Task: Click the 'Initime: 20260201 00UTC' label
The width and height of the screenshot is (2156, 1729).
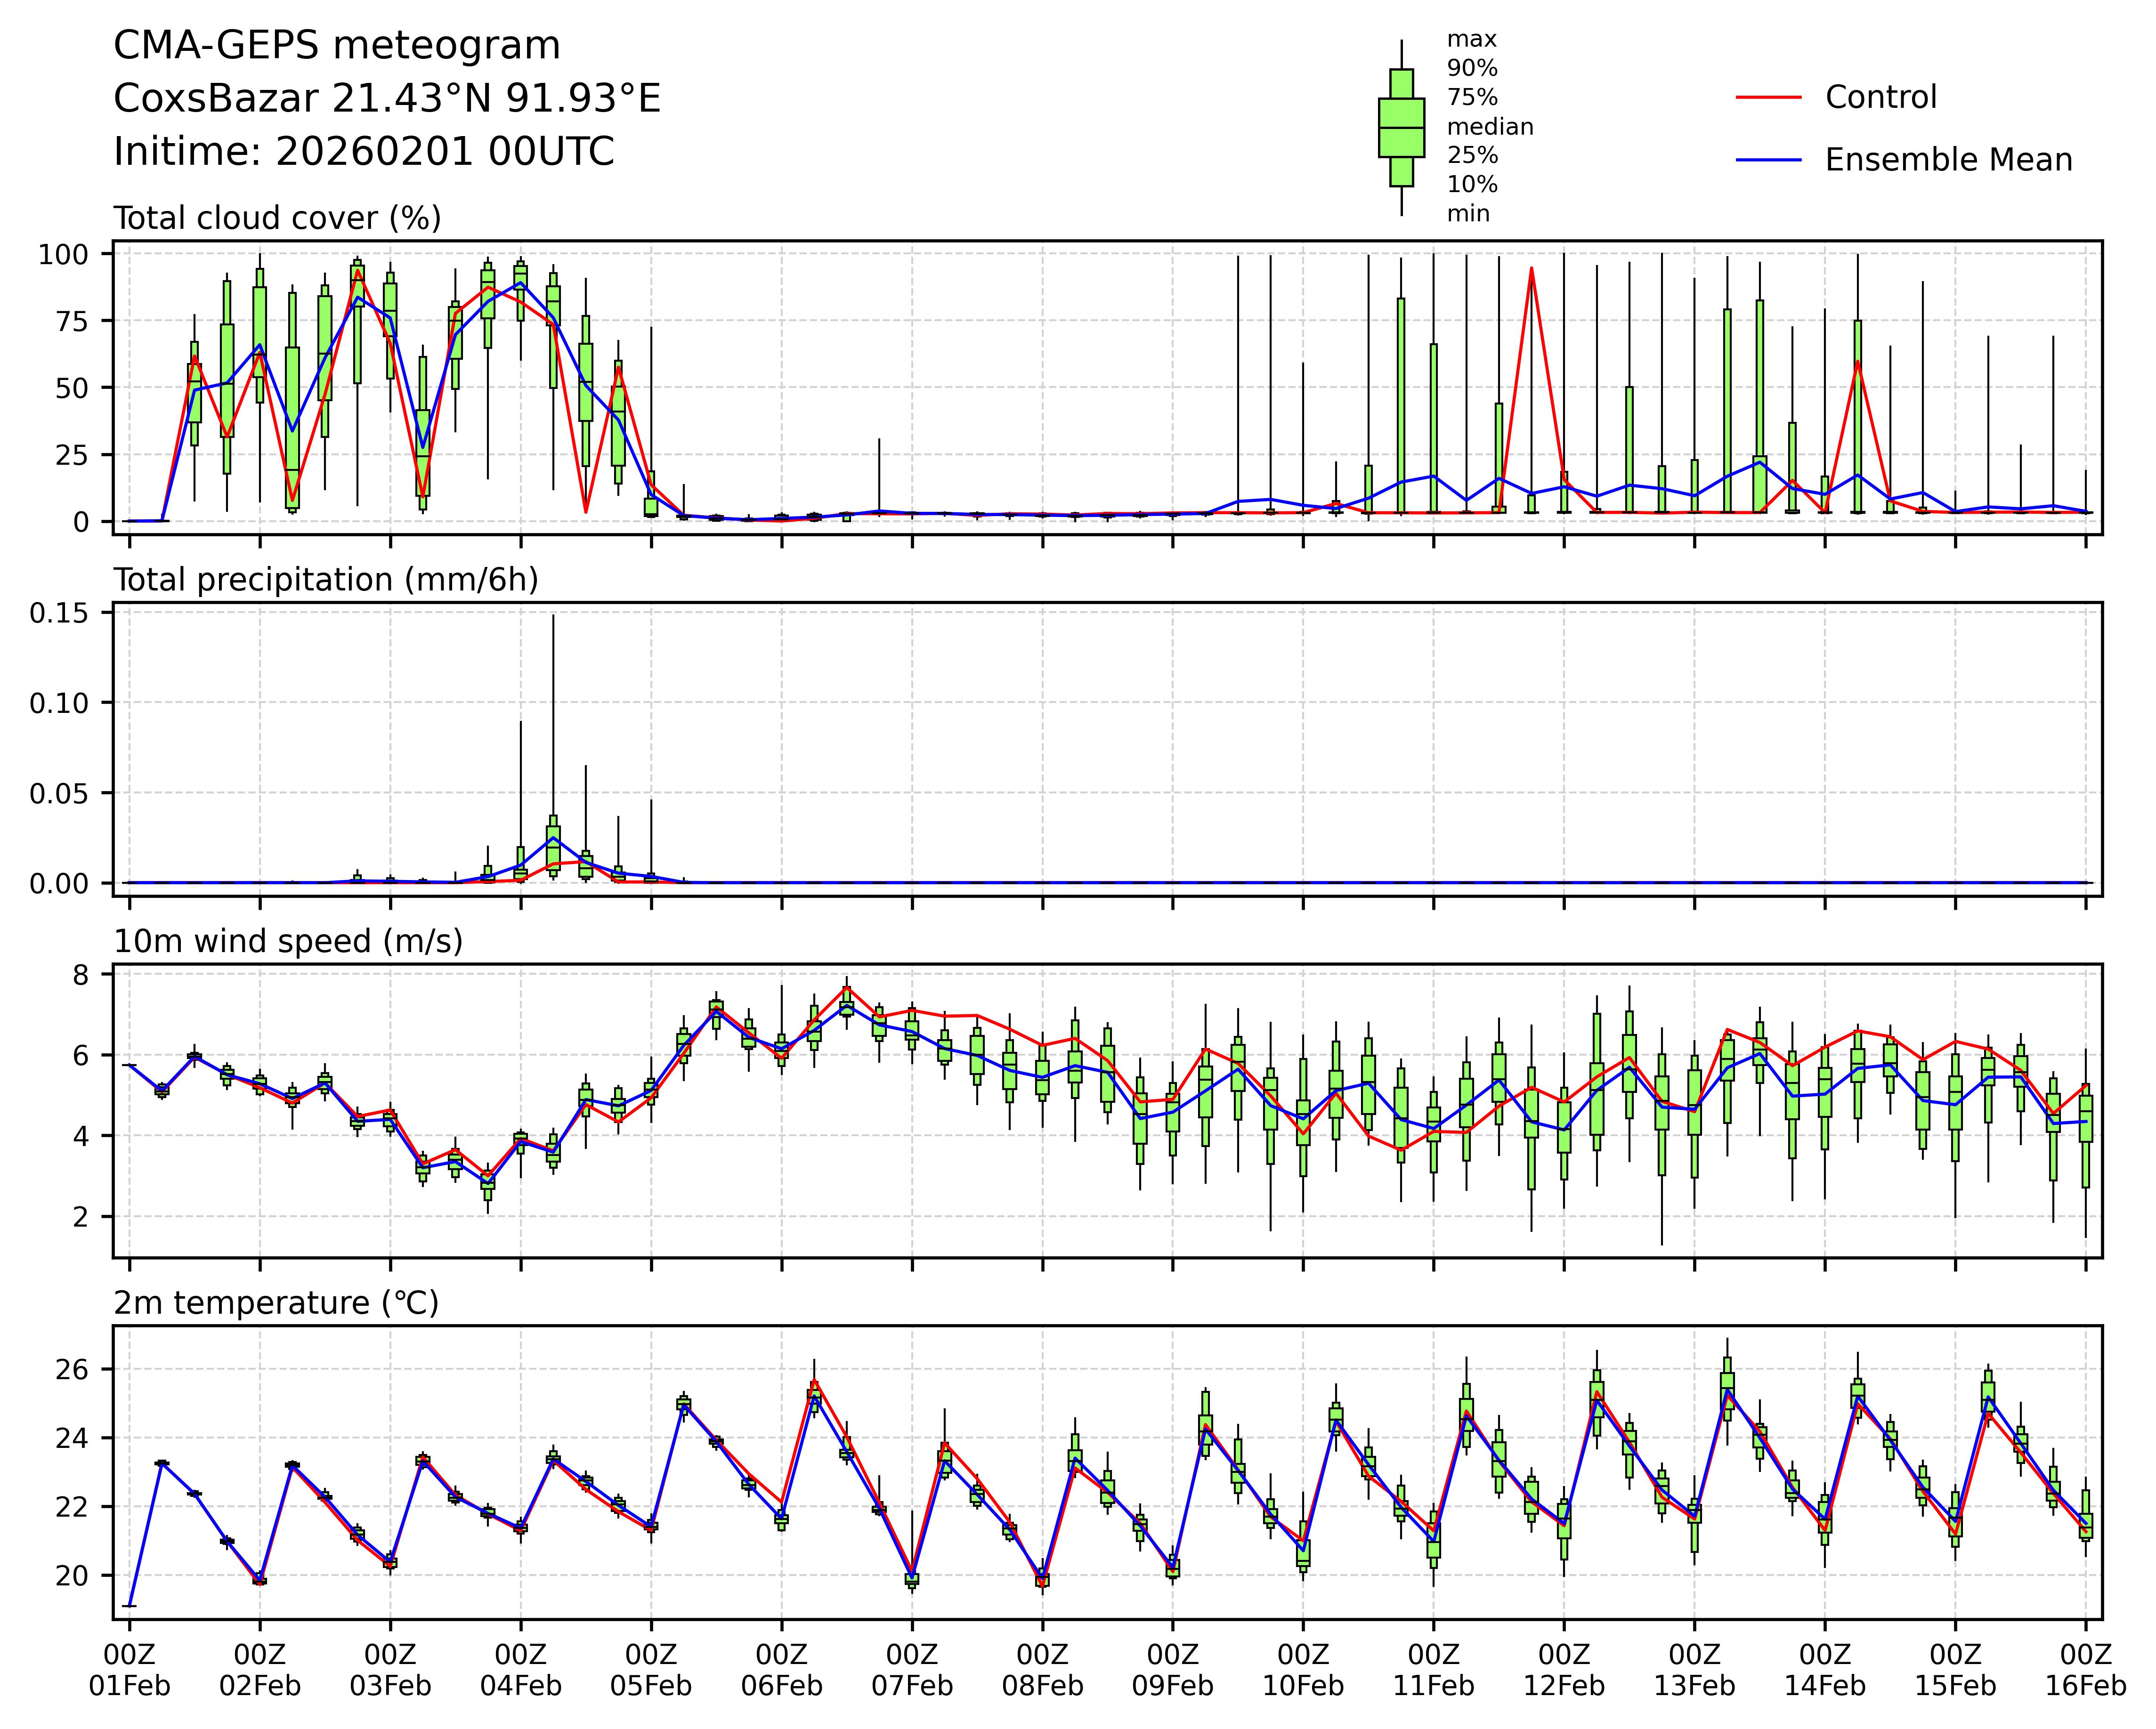Action: click(x=364, y=152)
